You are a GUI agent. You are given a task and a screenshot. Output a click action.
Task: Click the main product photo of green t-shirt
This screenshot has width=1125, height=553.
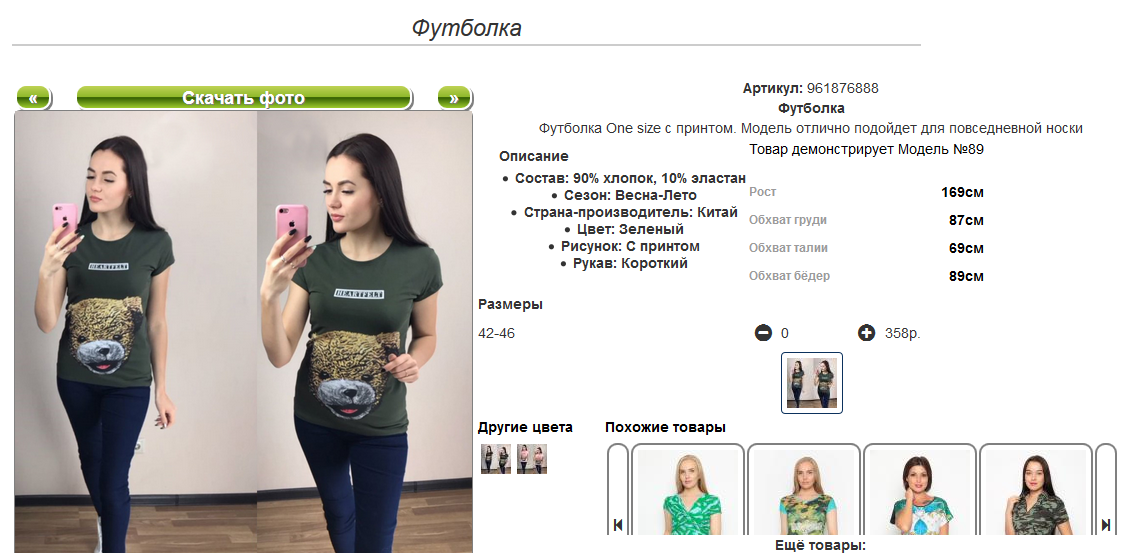(244, 332)
